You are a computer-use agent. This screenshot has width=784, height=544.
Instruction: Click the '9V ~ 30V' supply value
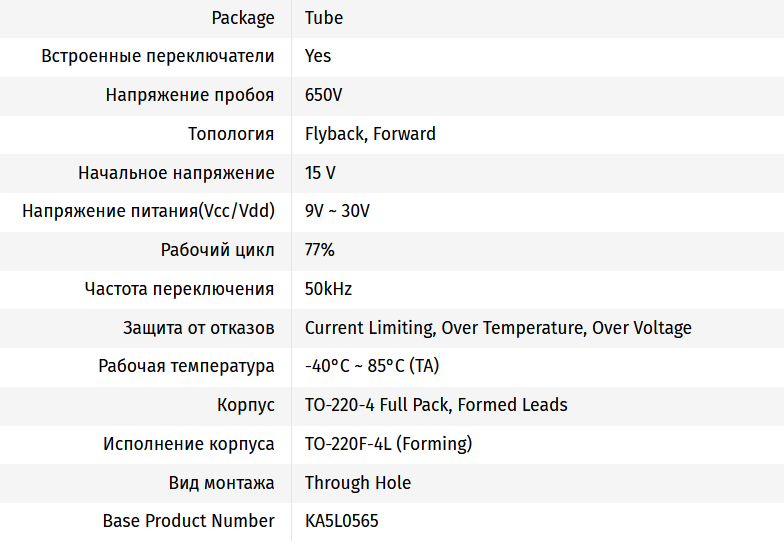click(337, 211)
